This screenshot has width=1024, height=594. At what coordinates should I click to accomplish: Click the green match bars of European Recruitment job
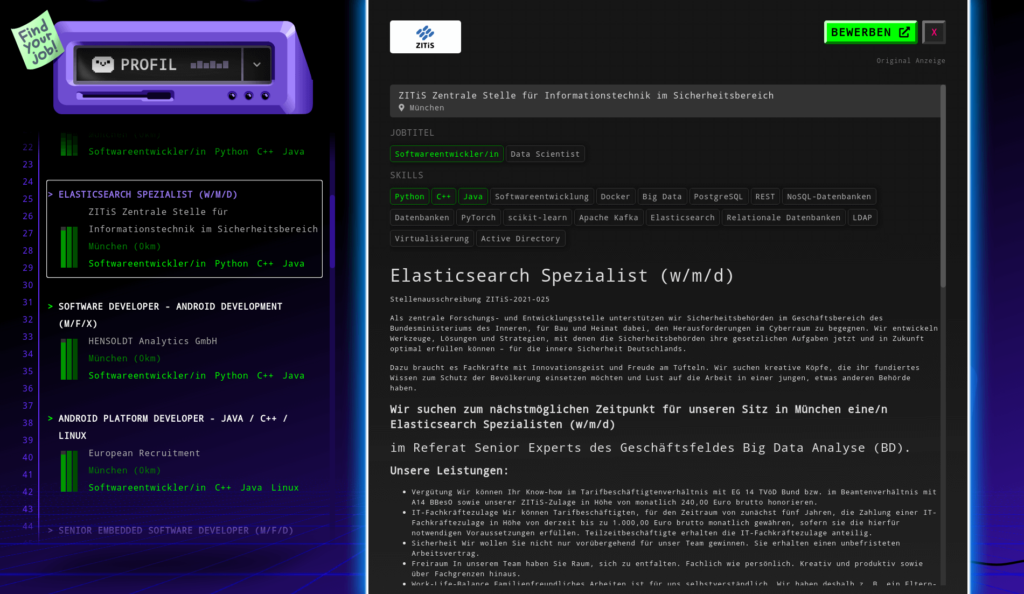point(69,471)
